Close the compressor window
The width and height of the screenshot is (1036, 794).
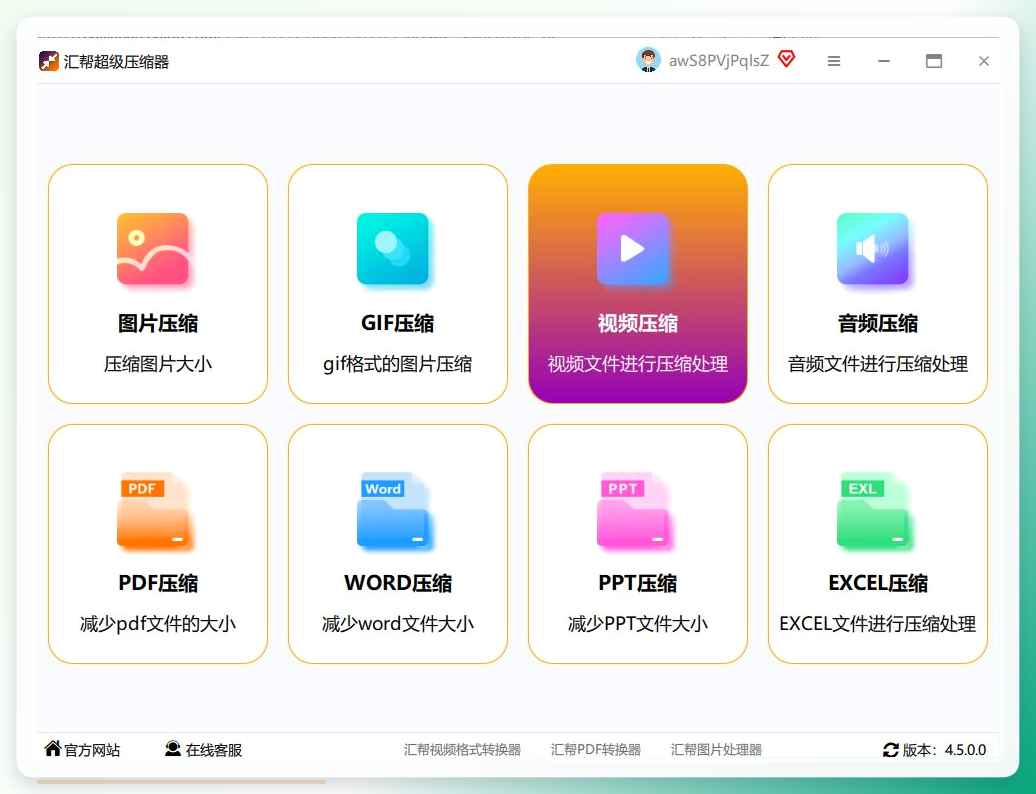pyautogui.click(x=984, y=61)
